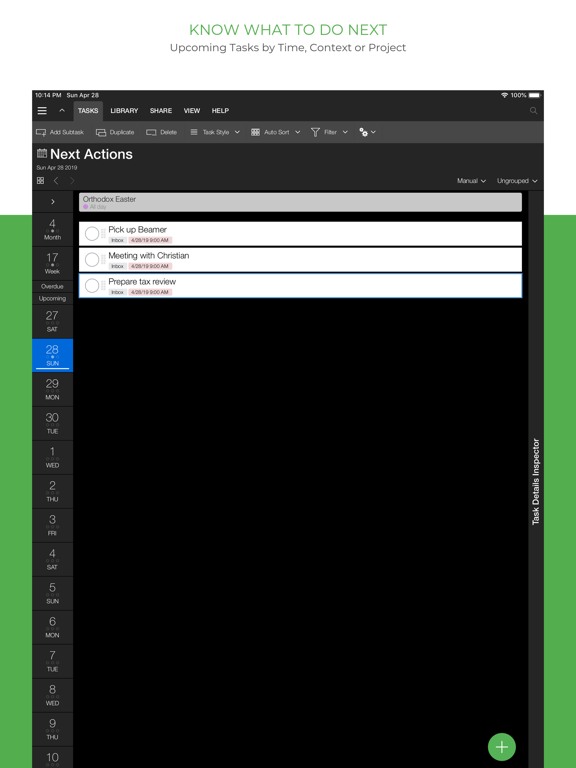Screen dimensions: 576x768
Task: Open the Manual sort dropdown
Action: click(471, 181)
